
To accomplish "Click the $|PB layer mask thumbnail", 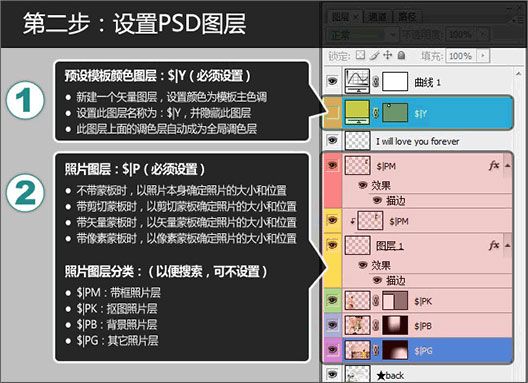I will pyautogui.click(x=395, y=325).
